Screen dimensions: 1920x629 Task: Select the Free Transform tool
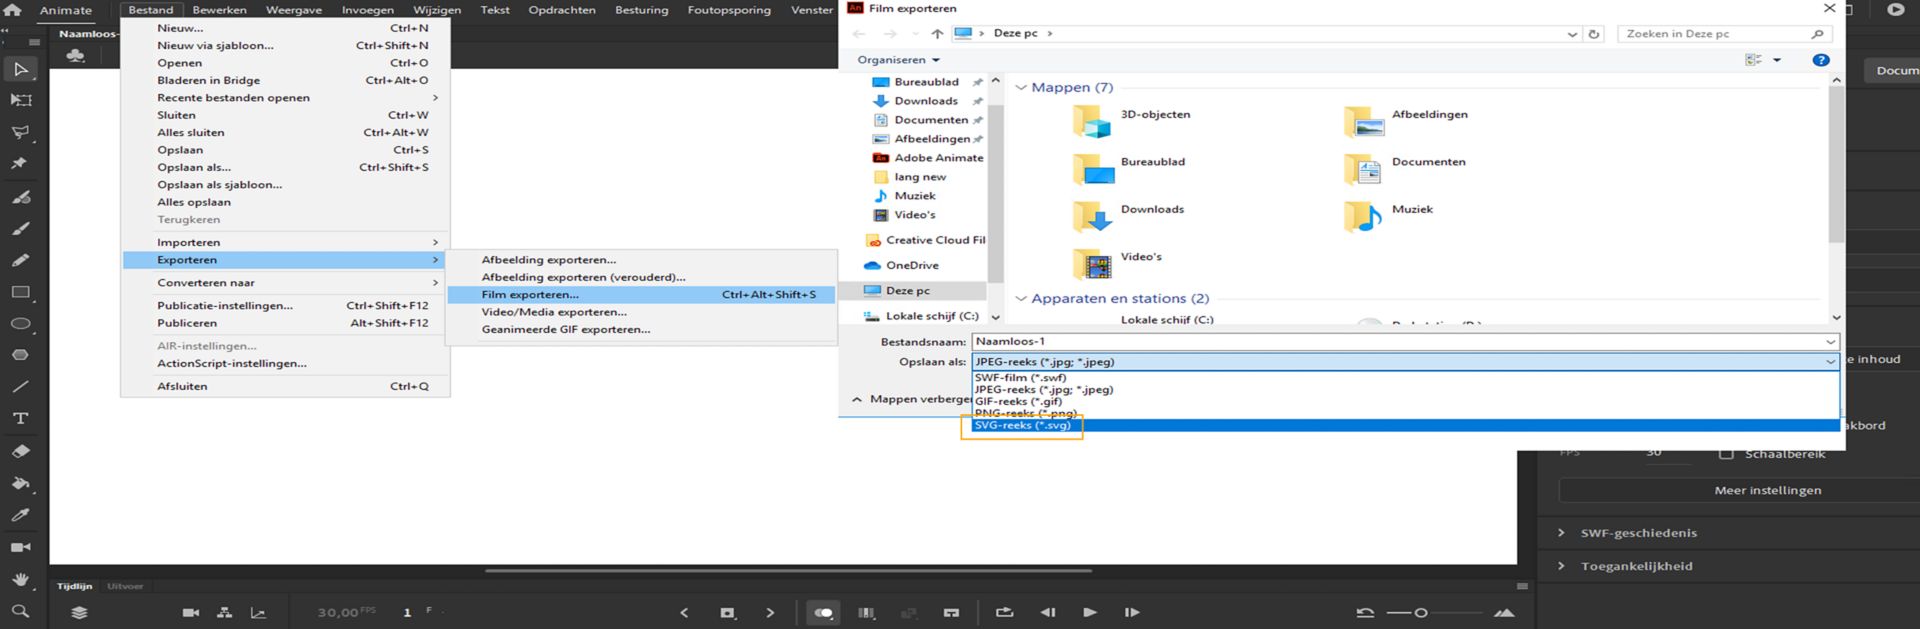20,100
